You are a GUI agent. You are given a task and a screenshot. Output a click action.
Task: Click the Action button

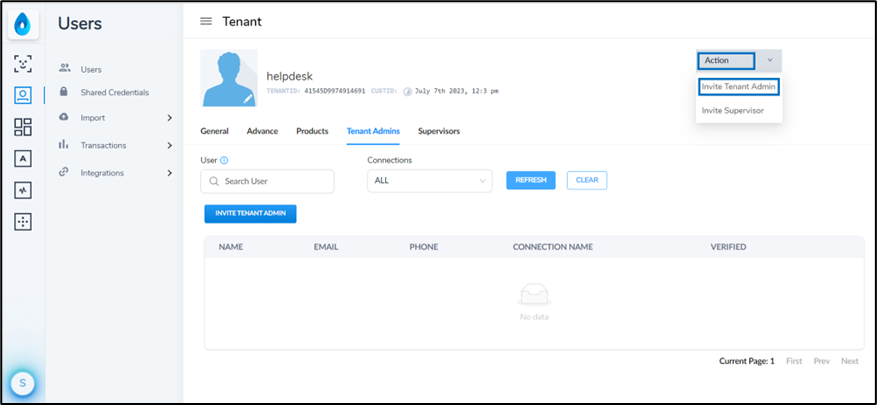(x=726, y=60)
